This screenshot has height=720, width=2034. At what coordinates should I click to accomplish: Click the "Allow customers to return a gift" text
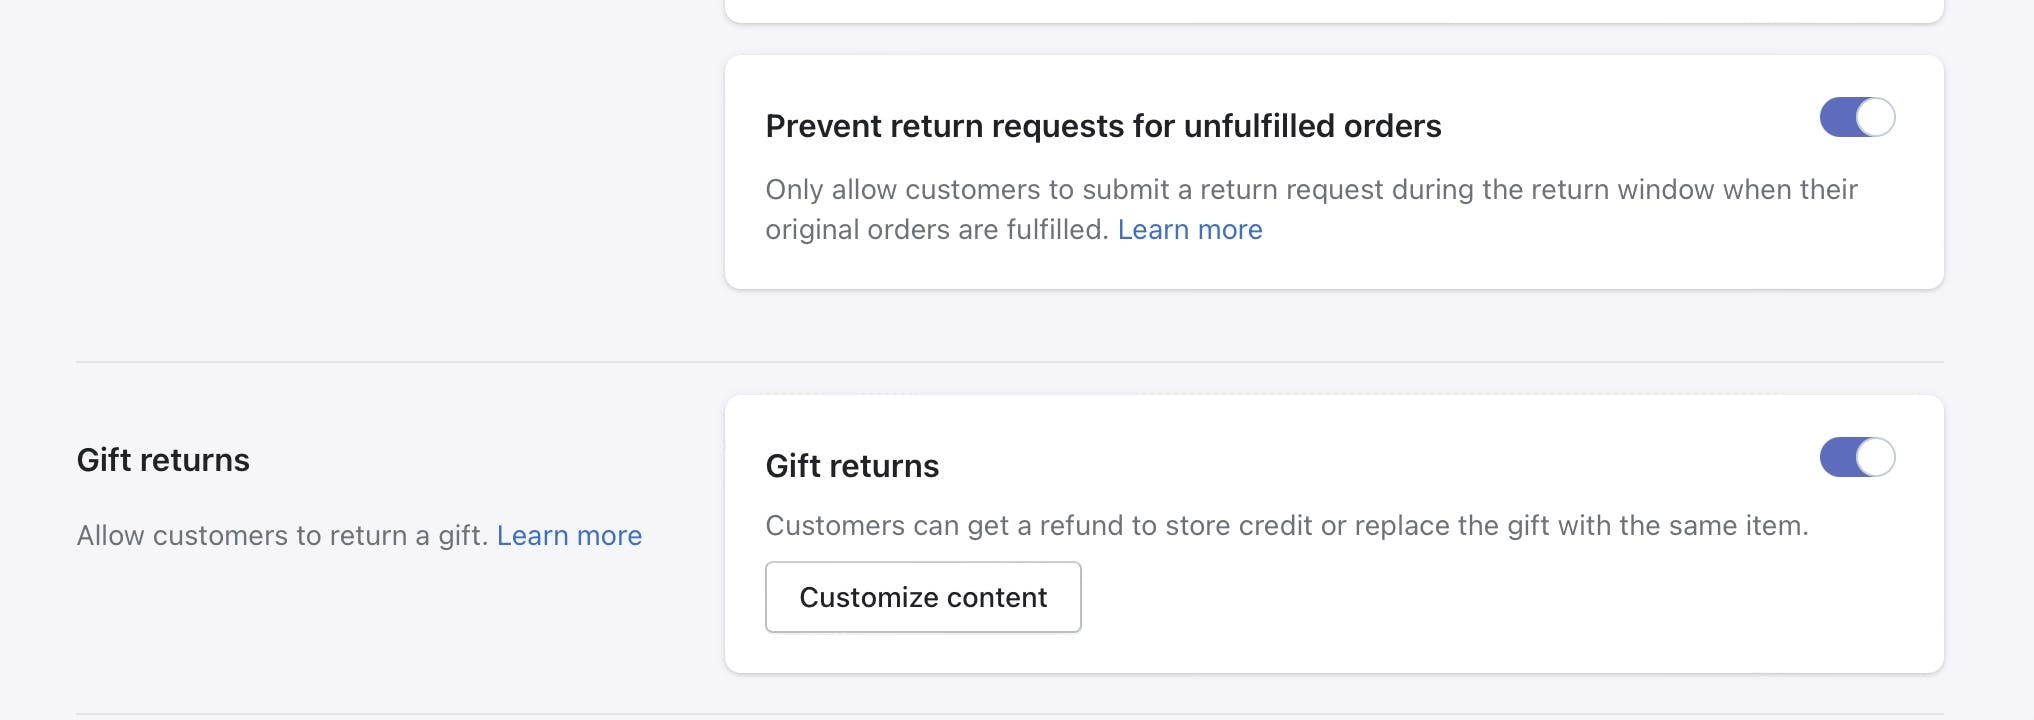[x=282, y=536]
